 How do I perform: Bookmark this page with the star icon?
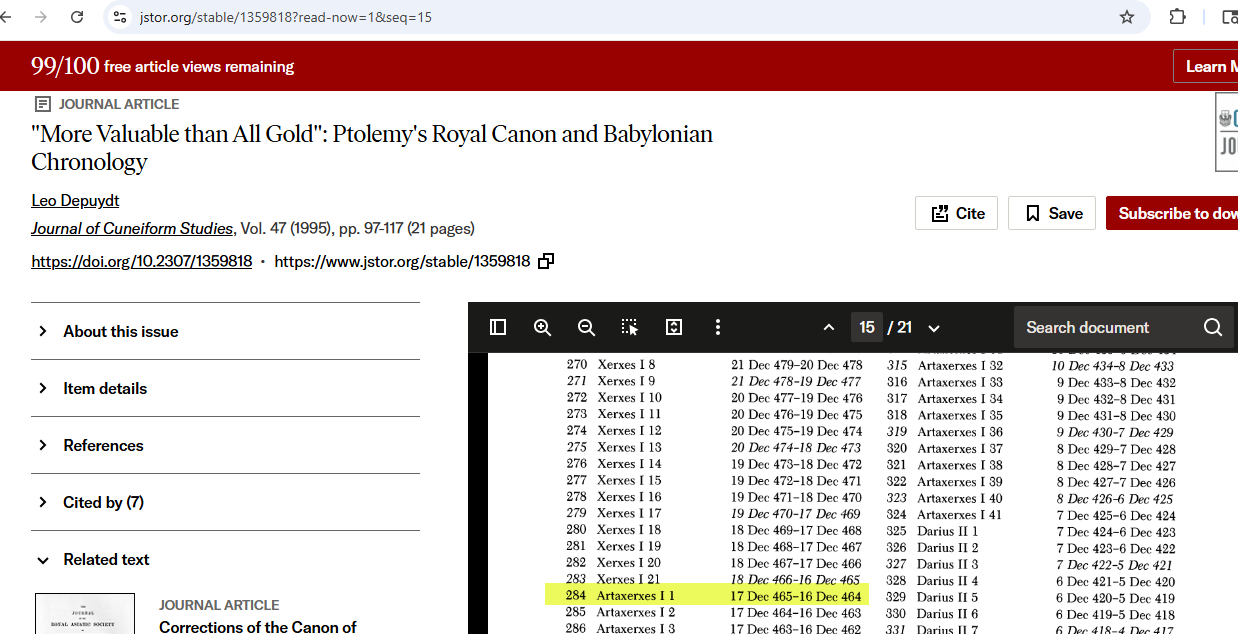point(1127,17)
